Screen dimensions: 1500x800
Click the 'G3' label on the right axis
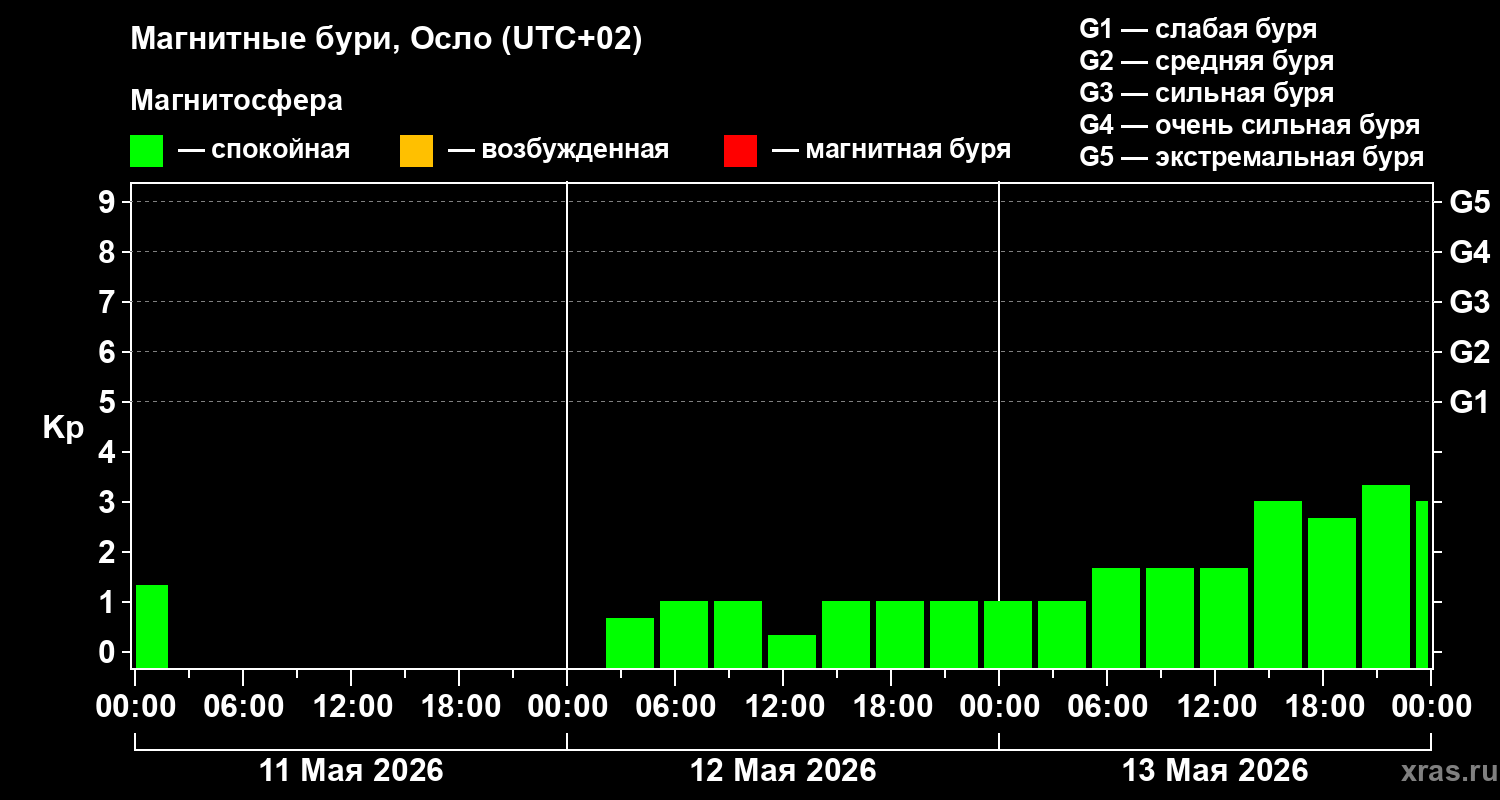click(1469, 302)
